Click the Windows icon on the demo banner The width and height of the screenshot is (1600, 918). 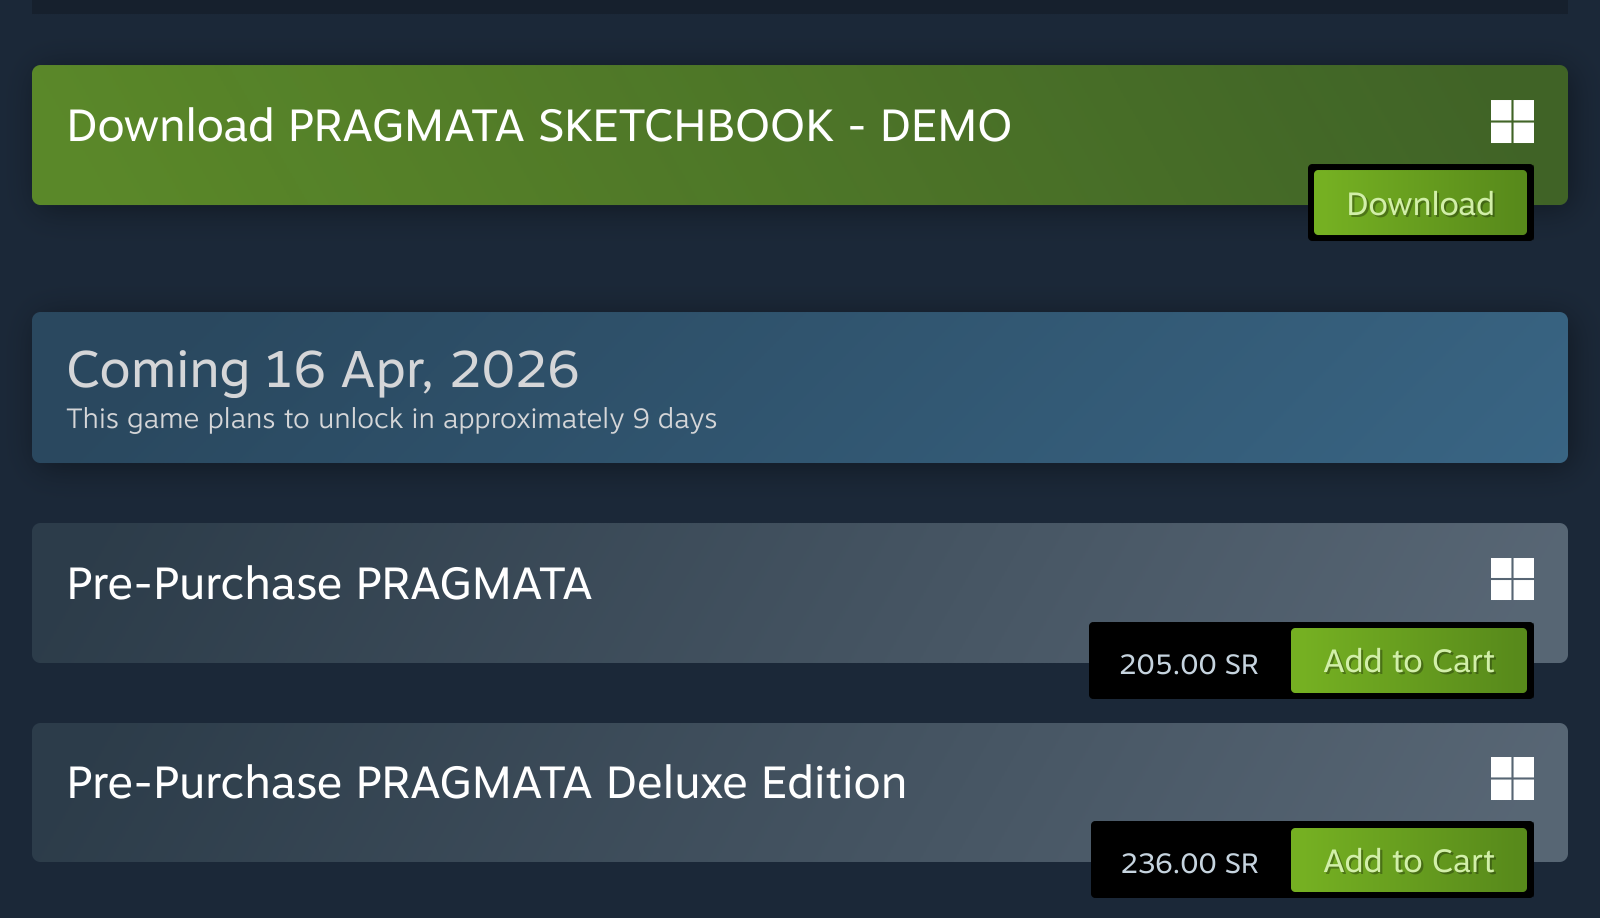pos(1512,121)
